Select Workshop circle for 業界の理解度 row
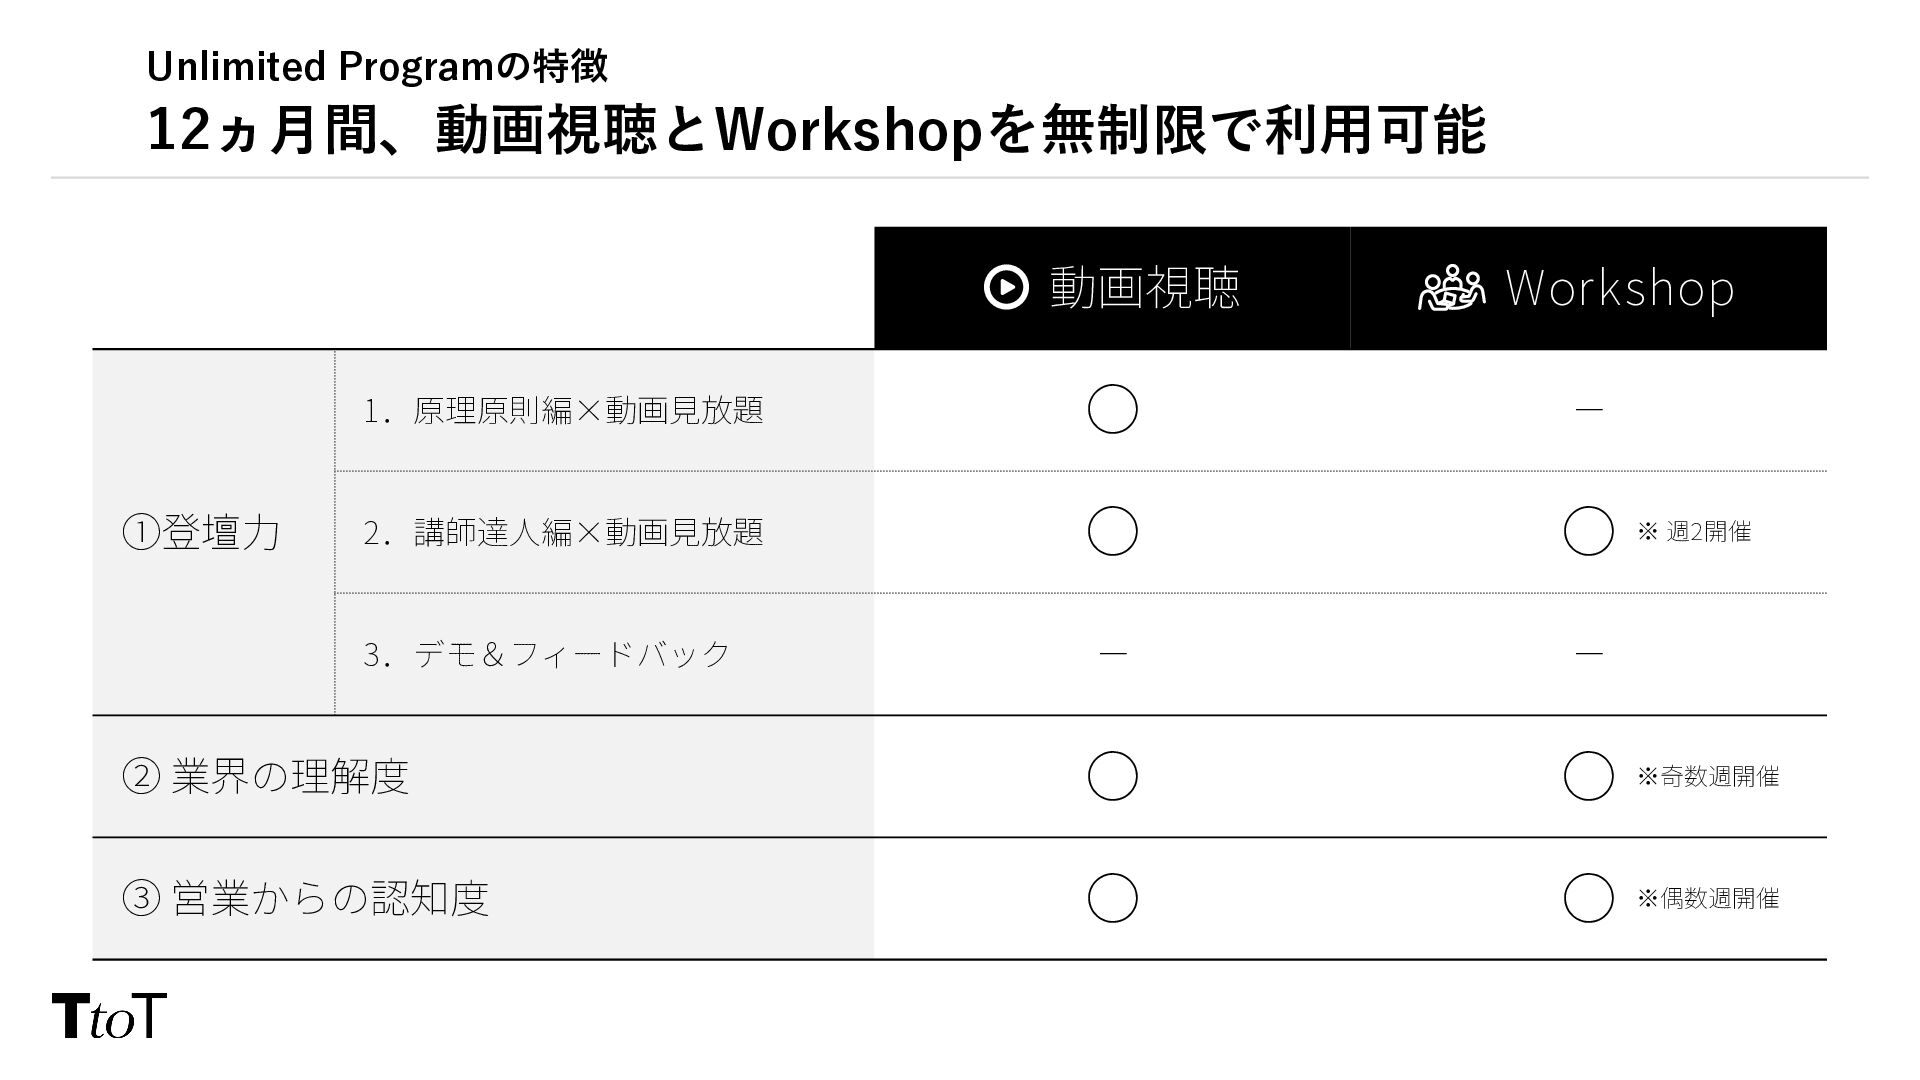1920x1080 pixels. tap(1588, 776)
